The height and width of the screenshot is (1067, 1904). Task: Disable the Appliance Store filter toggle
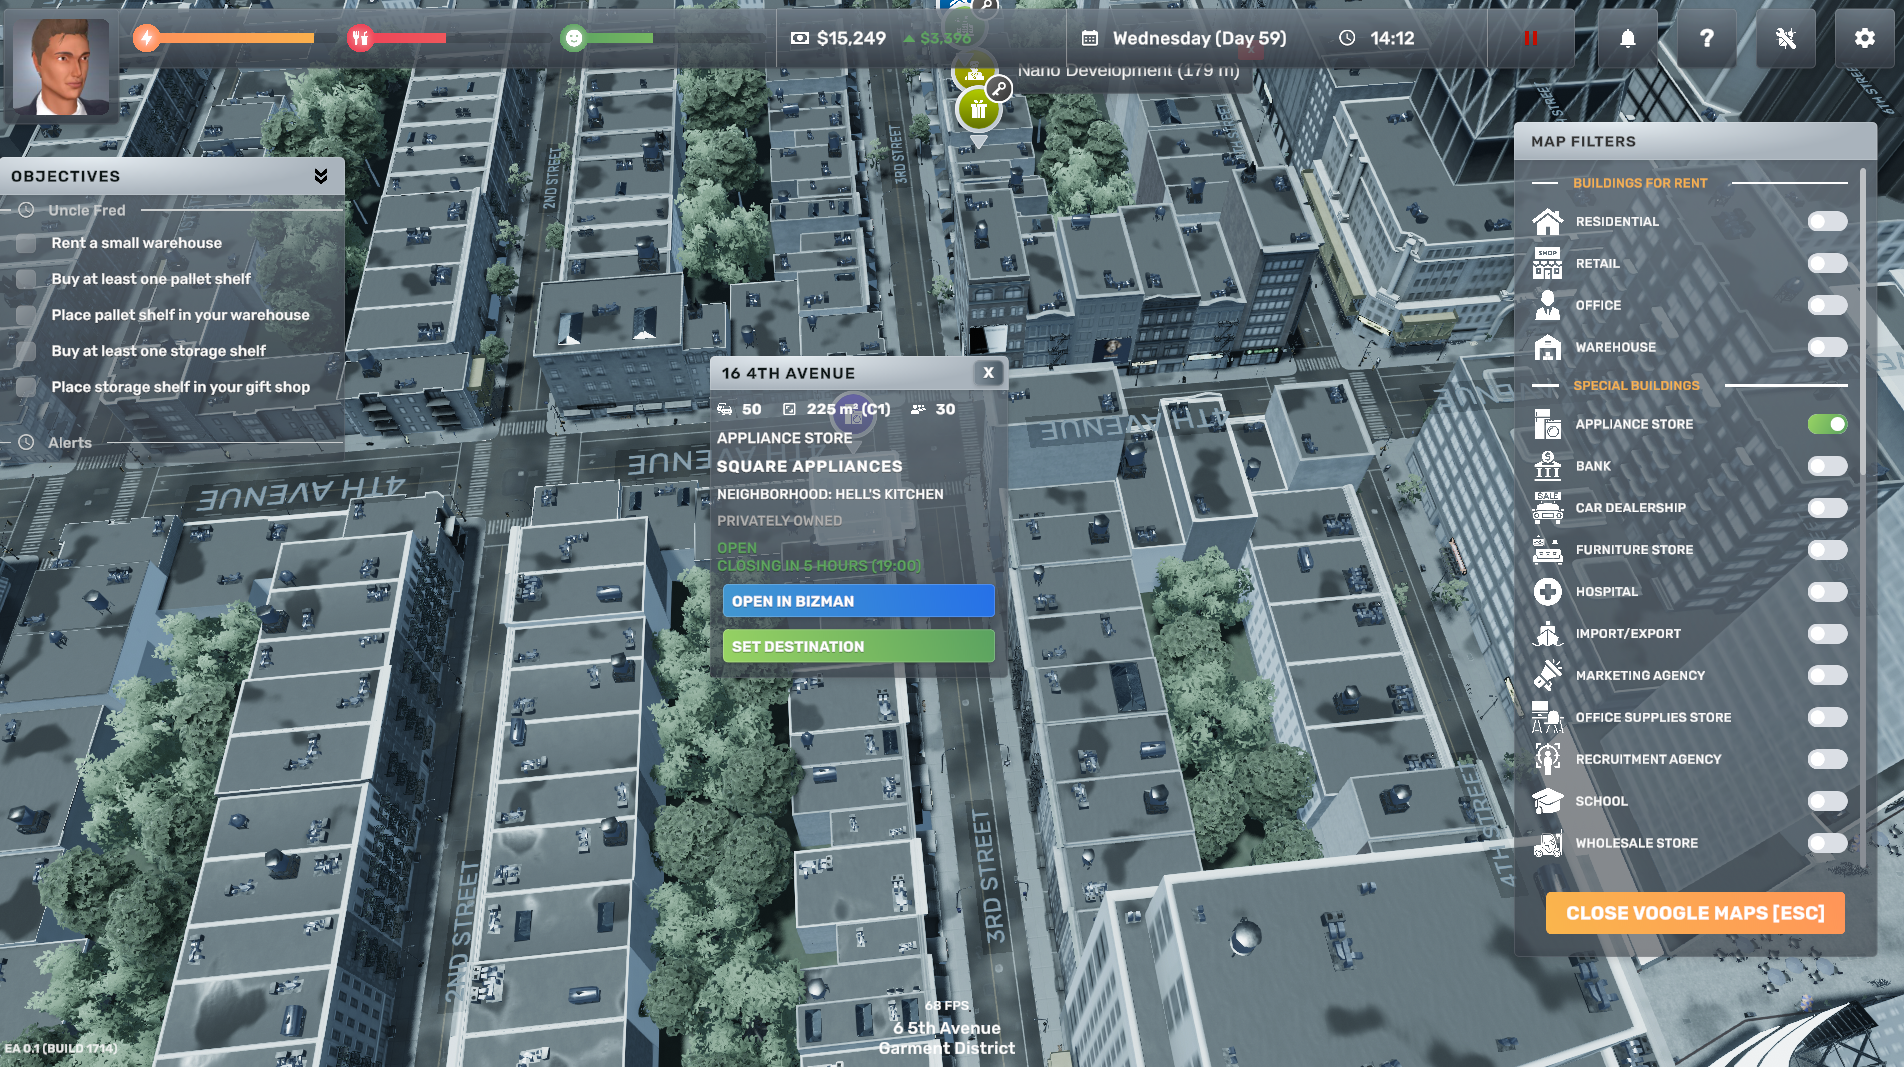(x=1826, y=424)
